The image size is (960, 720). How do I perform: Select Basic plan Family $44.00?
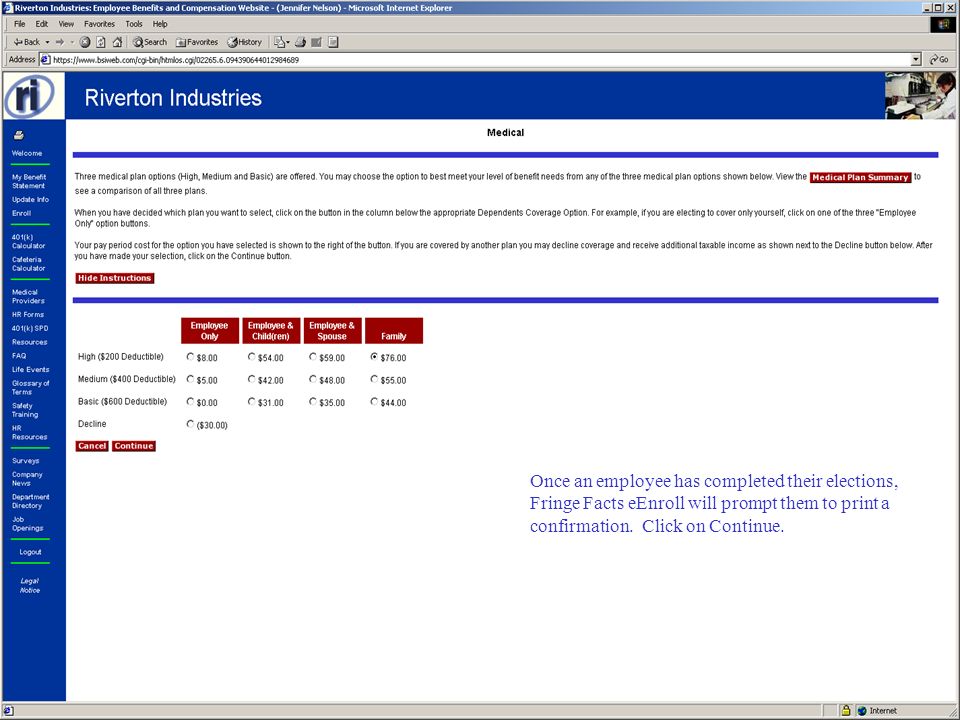(x=374, y=402)
